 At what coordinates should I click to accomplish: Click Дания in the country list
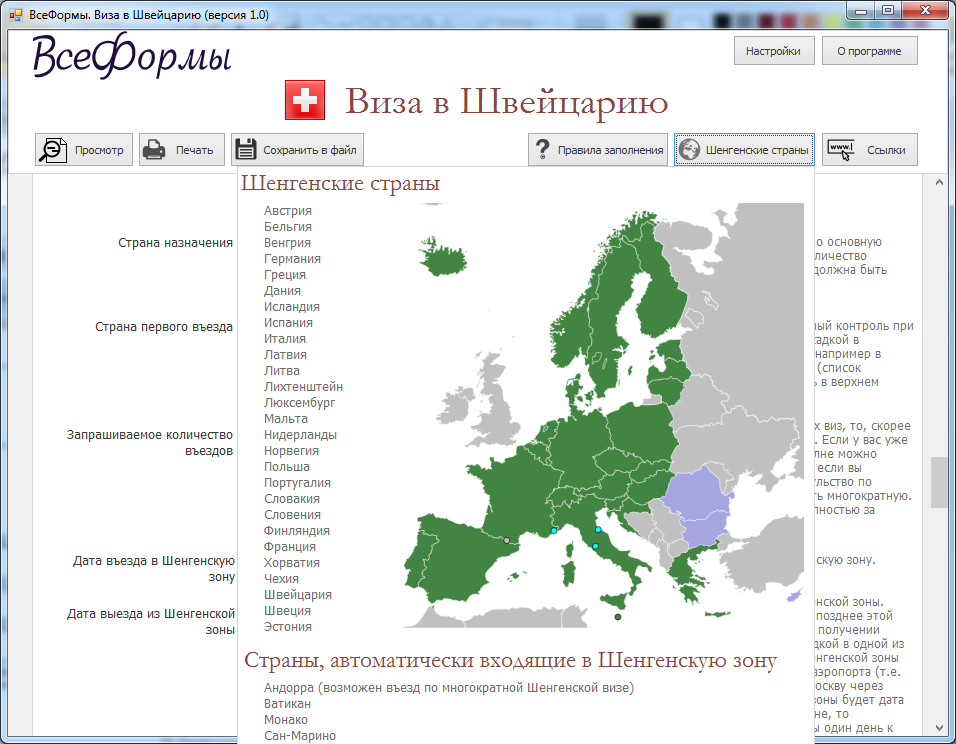pos(282,290)
